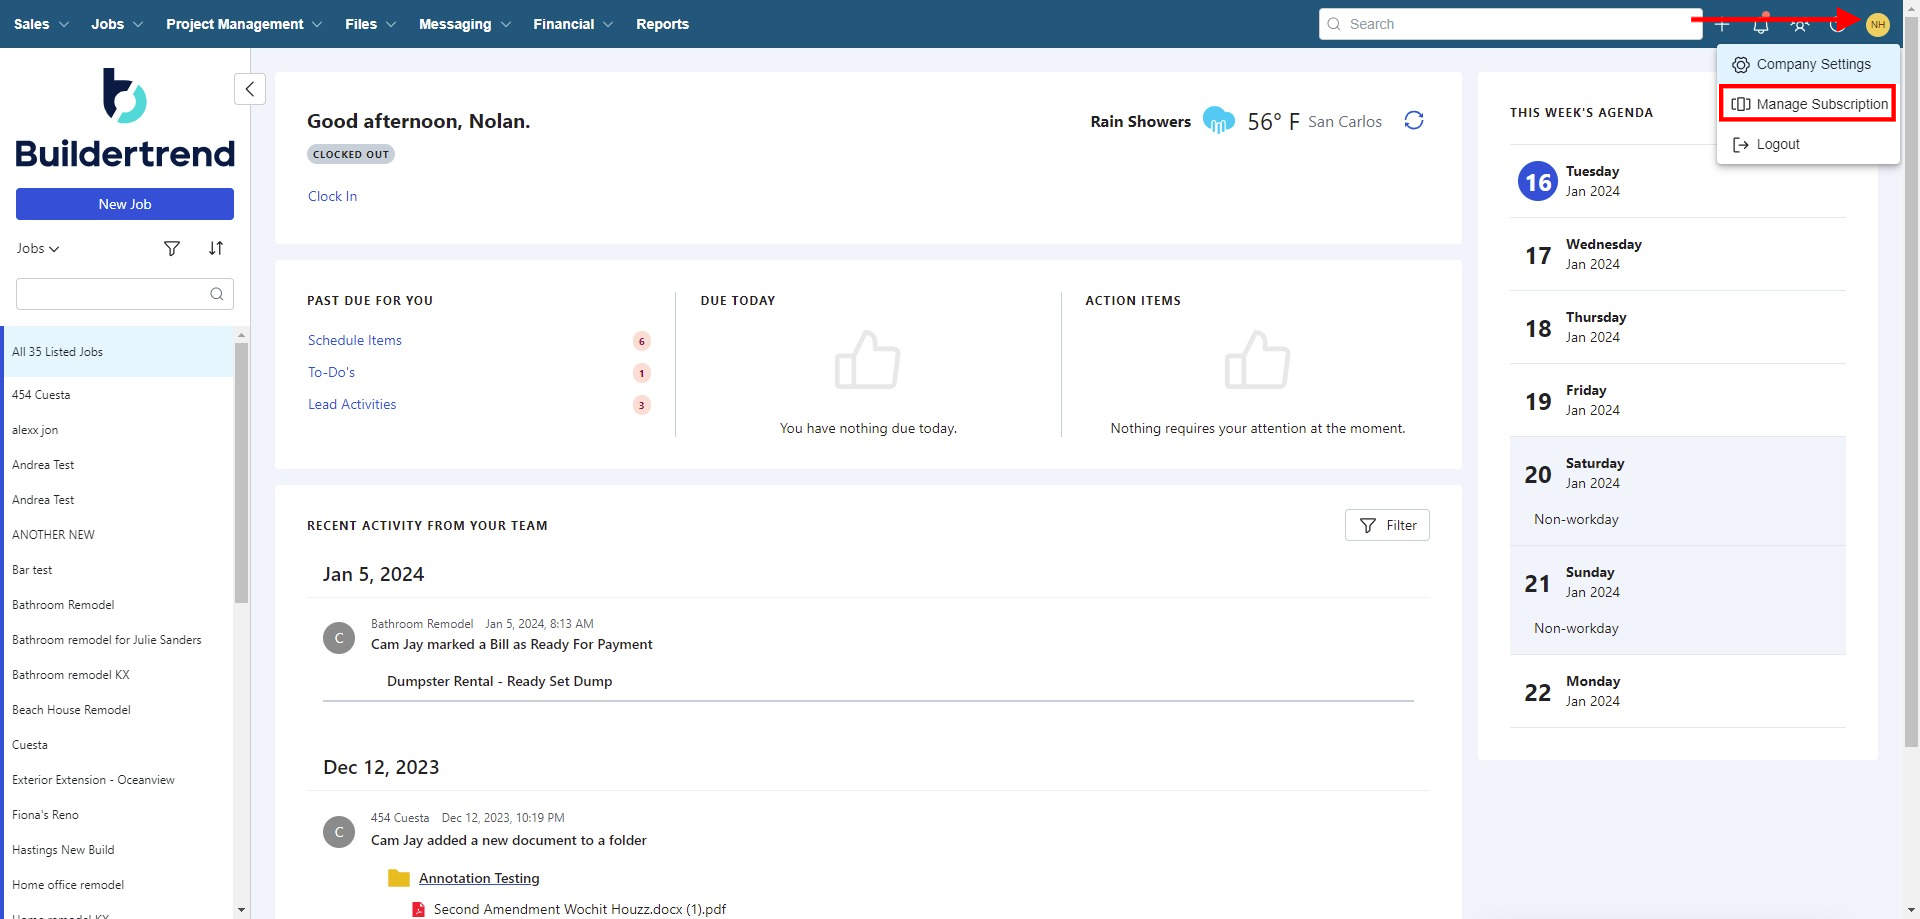
Task: Select the Cuesta job
Action: 119,745
